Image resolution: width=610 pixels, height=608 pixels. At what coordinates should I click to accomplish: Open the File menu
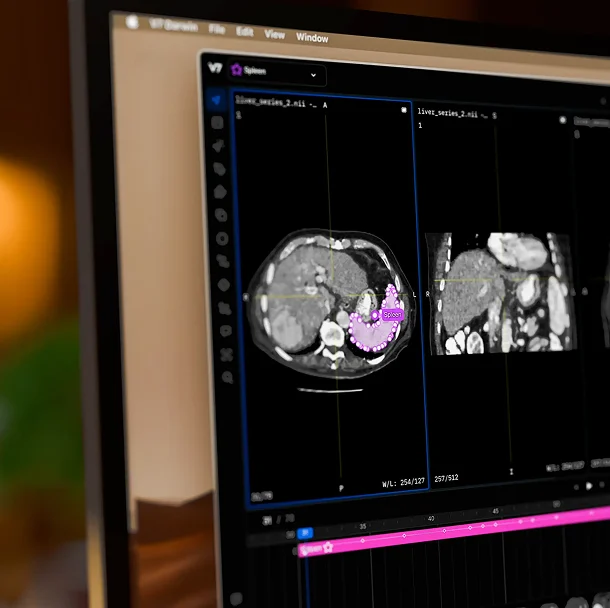(217, 29)
